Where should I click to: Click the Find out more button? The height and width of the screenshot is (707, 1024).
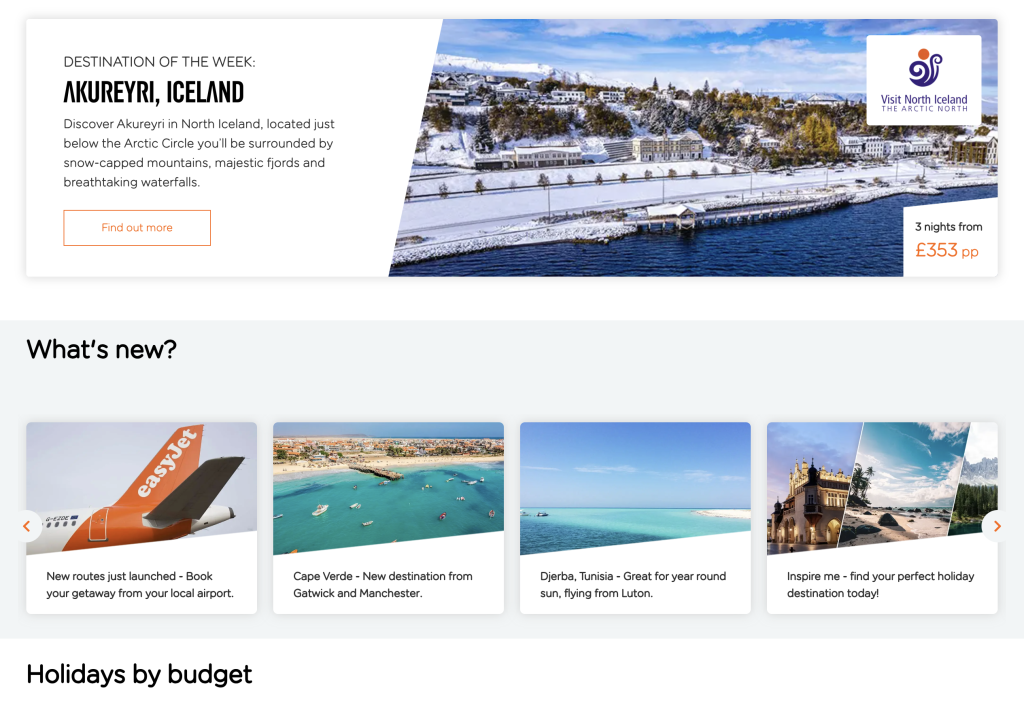pyautogui.click(x=137, y=228)
